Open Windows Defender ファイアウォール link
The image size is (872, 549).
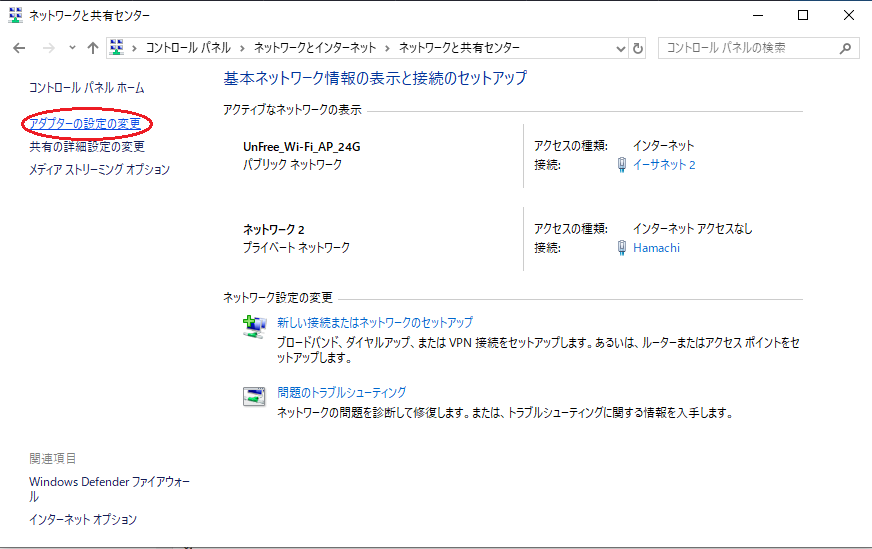point(110,489)
